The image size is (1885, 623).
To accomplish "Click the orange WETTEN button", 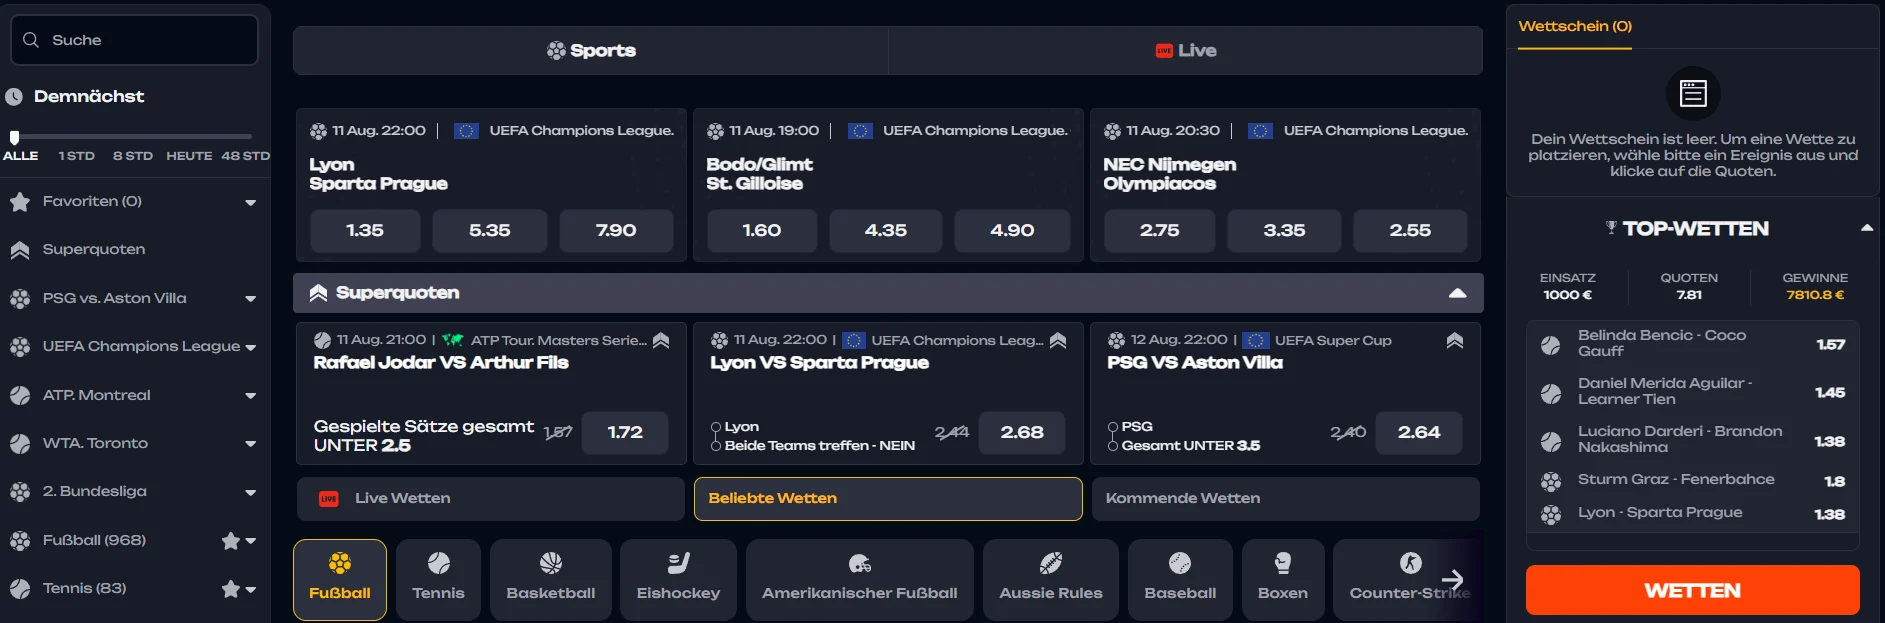I will pos(1692,590).
